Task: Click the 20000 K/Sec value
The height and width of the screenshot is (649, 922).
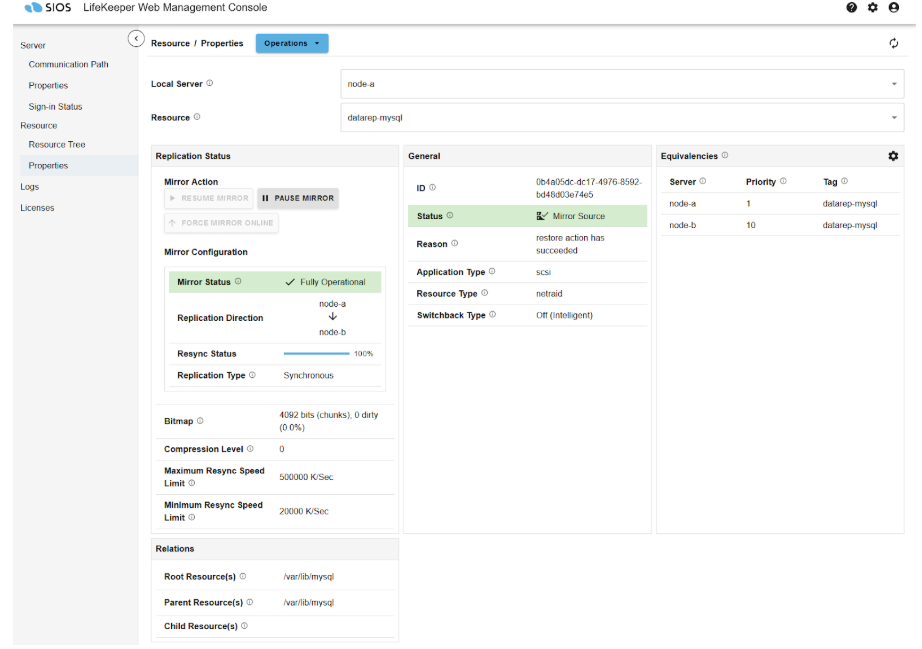Action: pos(304,511)
